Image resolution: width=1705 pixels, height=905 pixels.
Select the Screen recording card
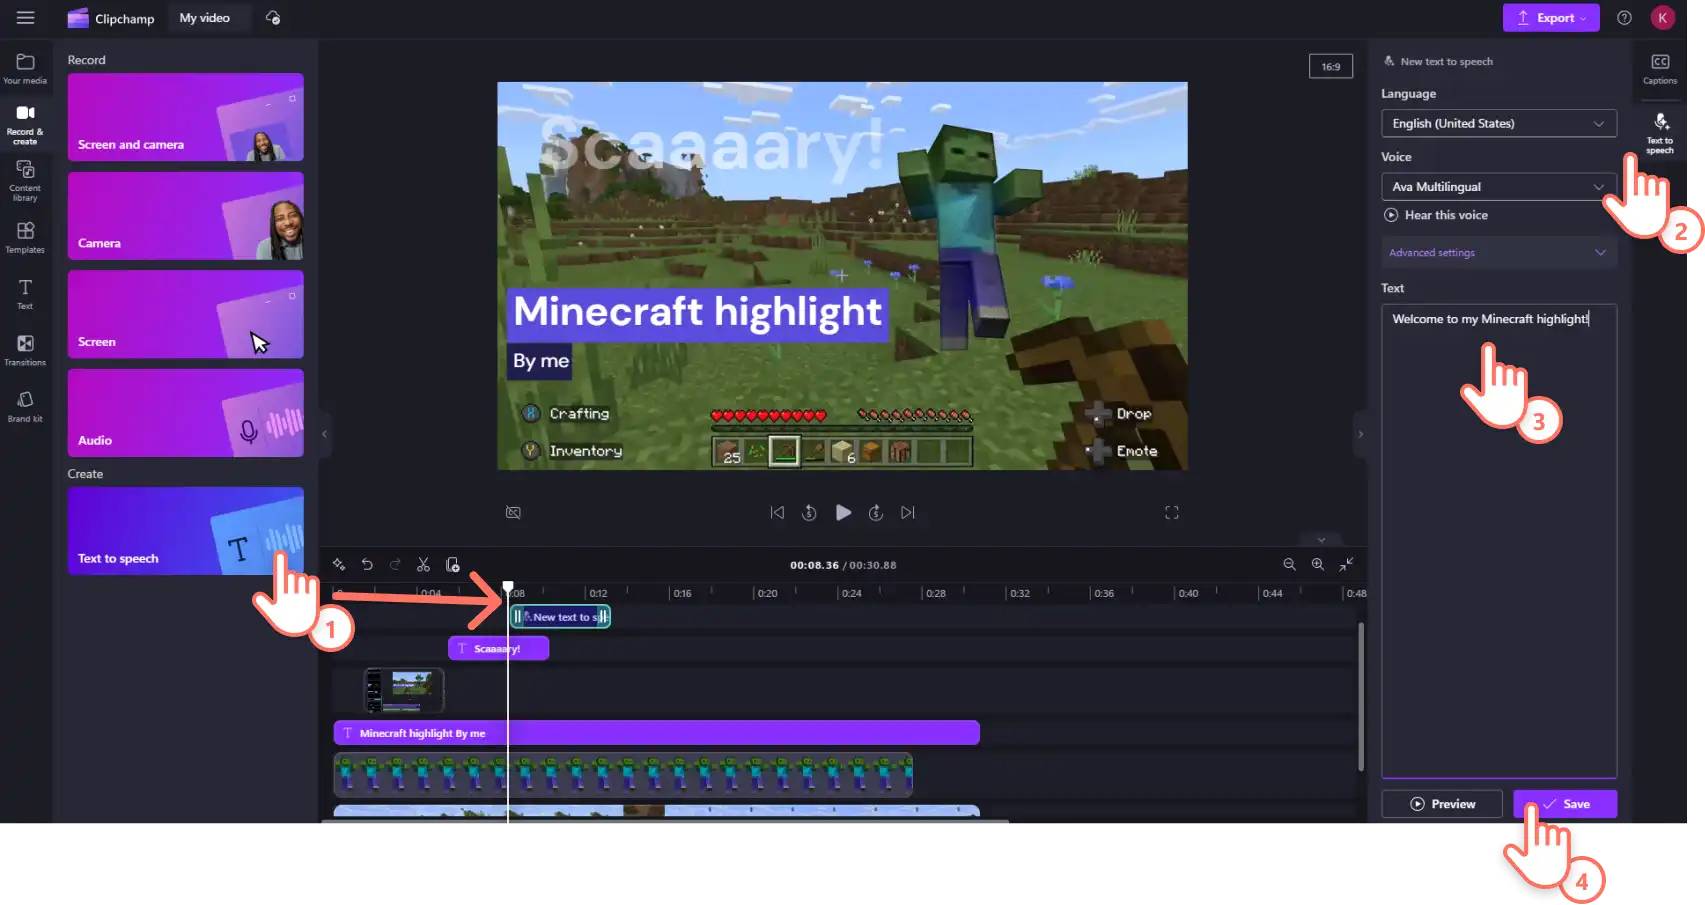pyautogui.click(x=185, y=314)
